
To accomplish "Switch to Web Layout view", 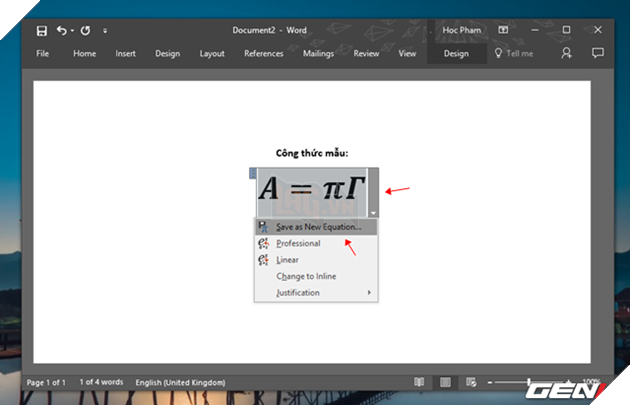I will pyautogui.click(x=471, y=382).
